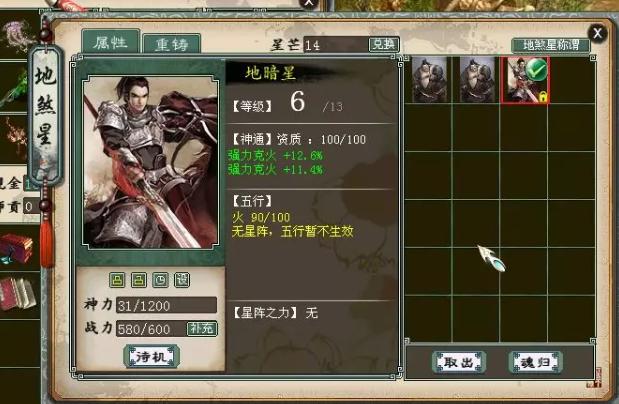This screenshot has height=404, width=619.
Task: Click the 魂归 soul return button
Action: (x=535, y=362)
